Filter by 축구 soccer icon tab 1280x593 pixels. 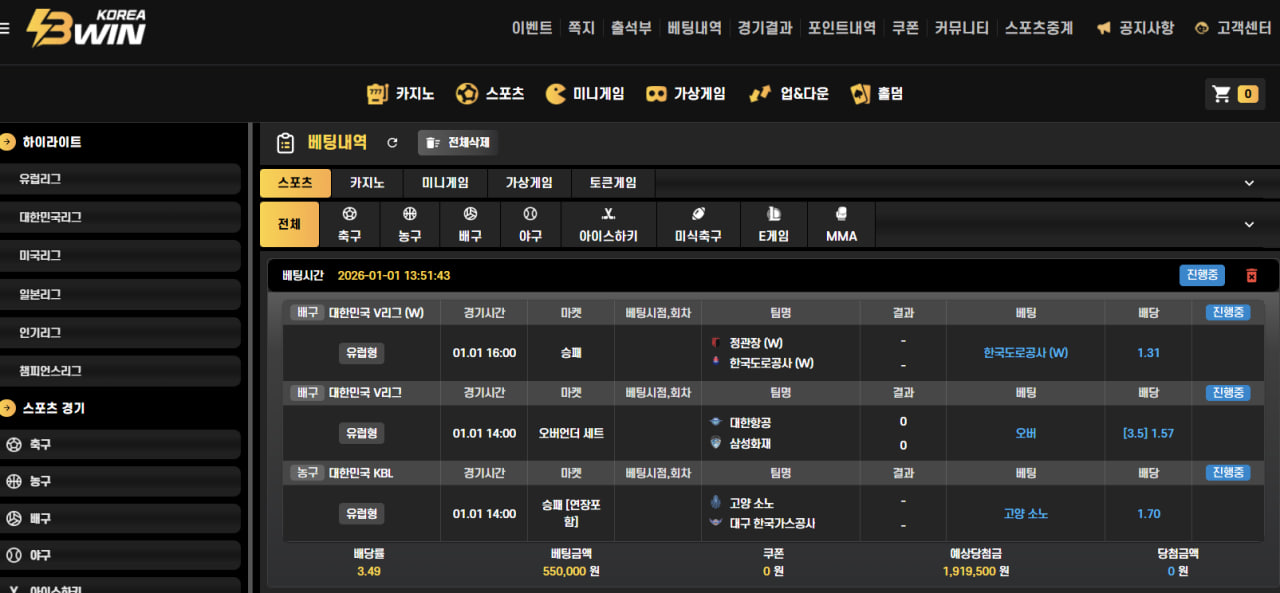[349, 225]
